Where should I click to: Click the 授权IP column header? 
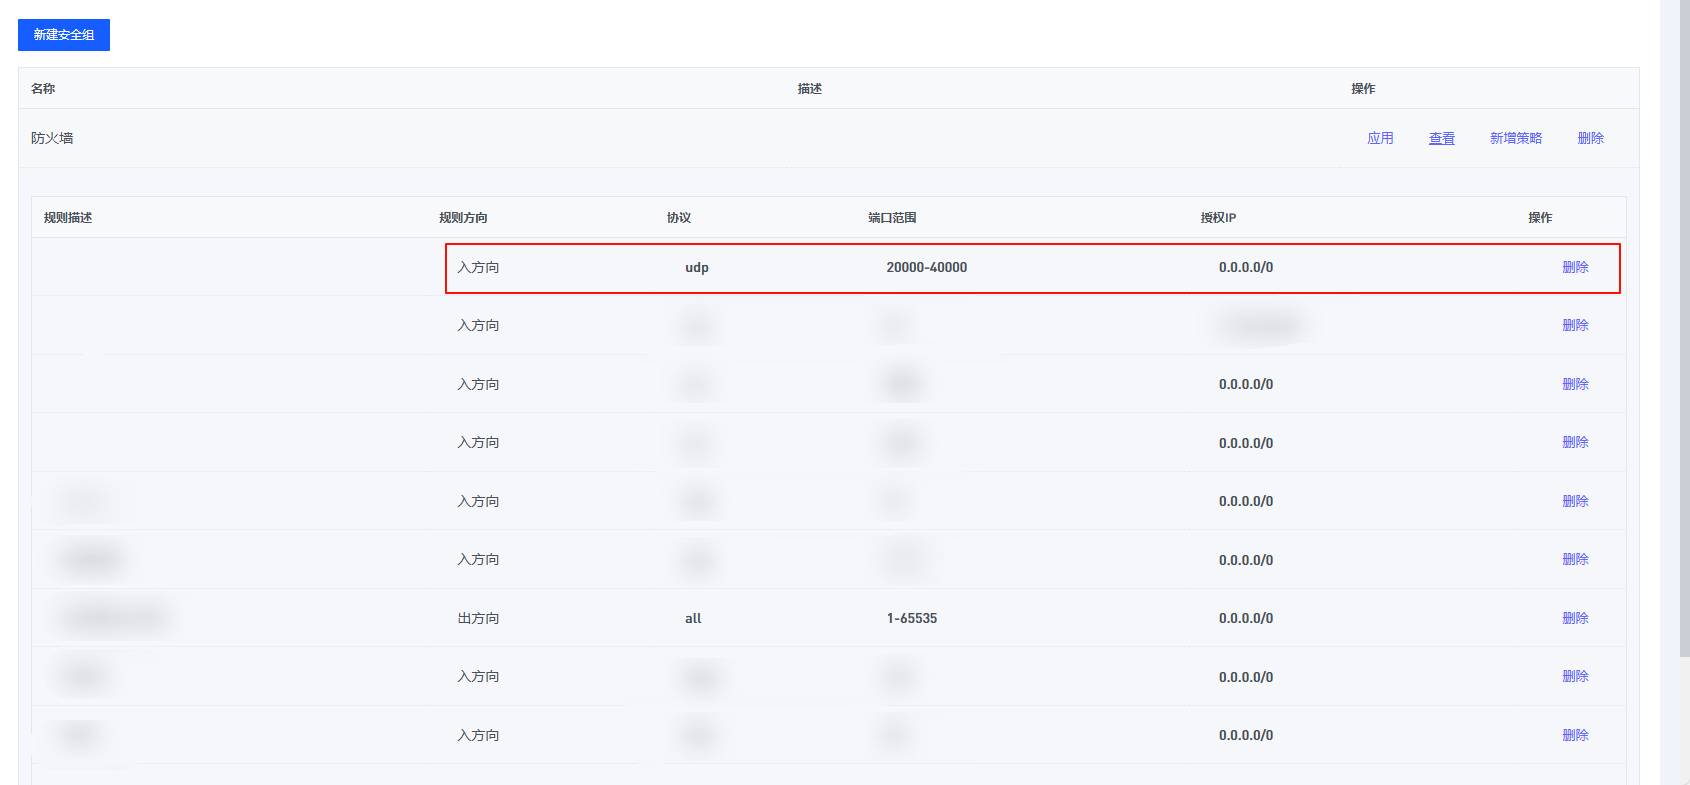1218,217
